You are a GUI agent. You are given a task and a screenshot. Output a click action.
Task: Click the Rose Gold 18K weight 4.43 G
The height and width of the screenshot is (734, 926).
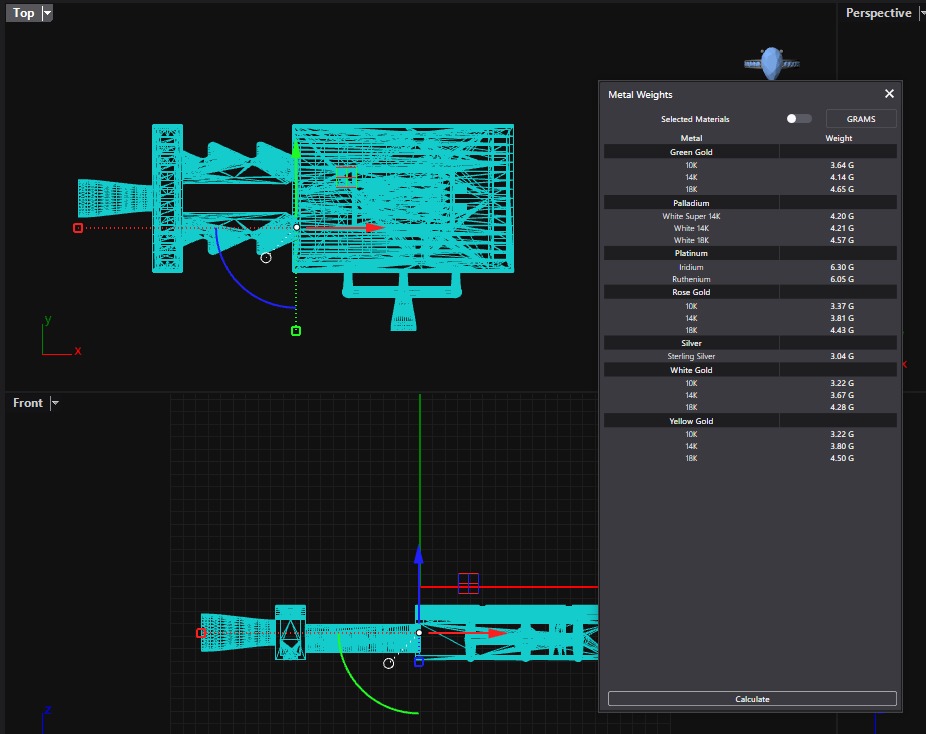(x=842, y=330)
